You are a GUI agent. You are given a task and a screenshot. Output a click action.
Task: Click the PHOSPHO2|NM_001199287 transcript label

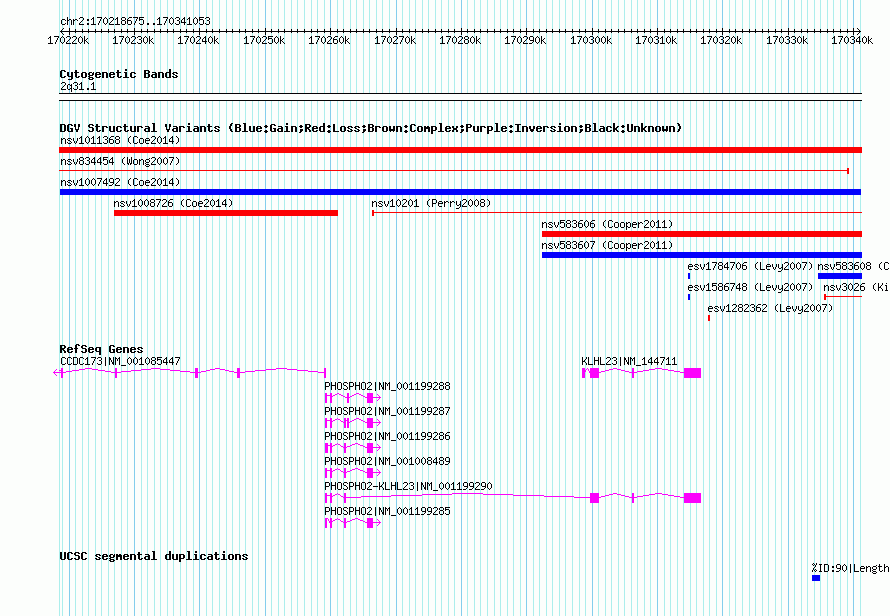pyautogui.click(x=387, y=411)
